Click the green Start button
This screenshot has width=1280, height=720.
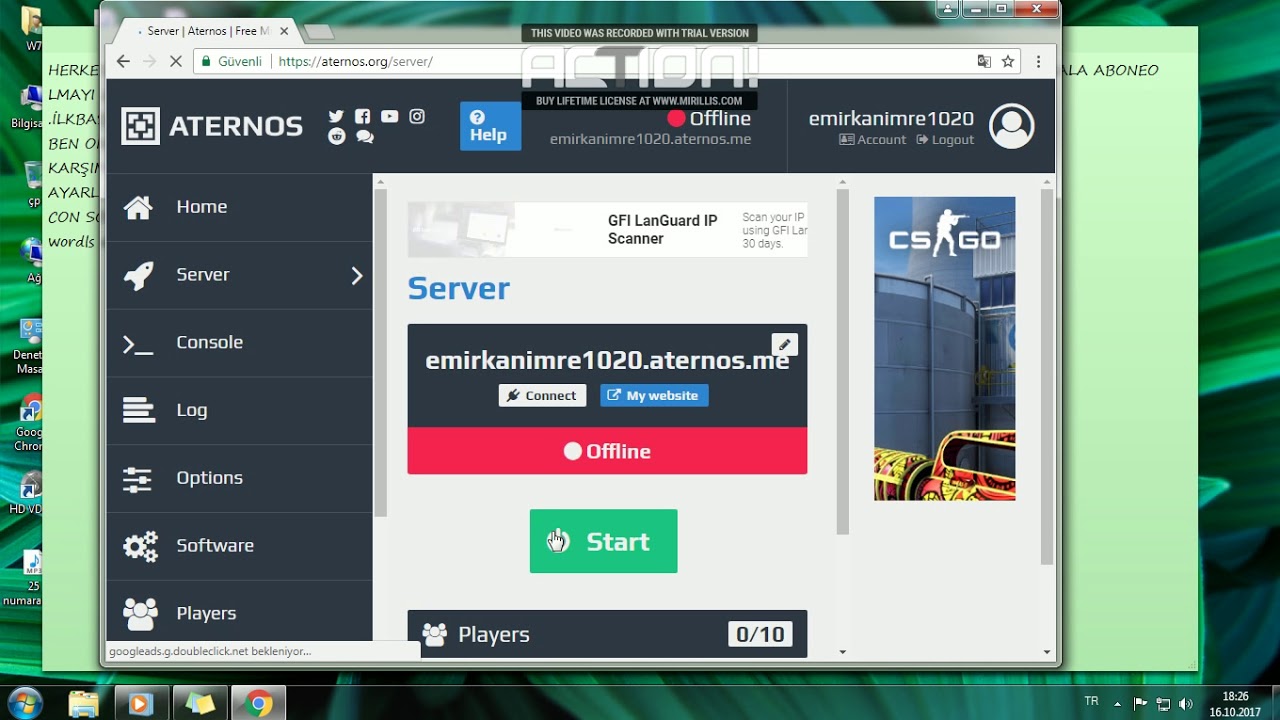(603, 541)
